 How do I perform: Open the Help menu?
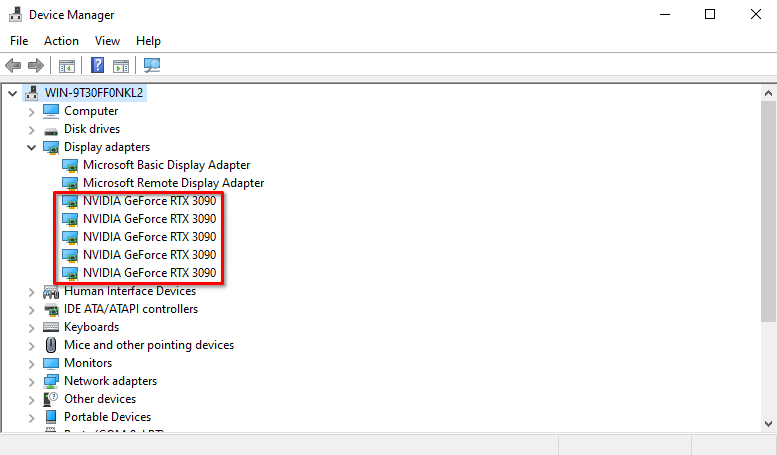click(x=148, y=41)
